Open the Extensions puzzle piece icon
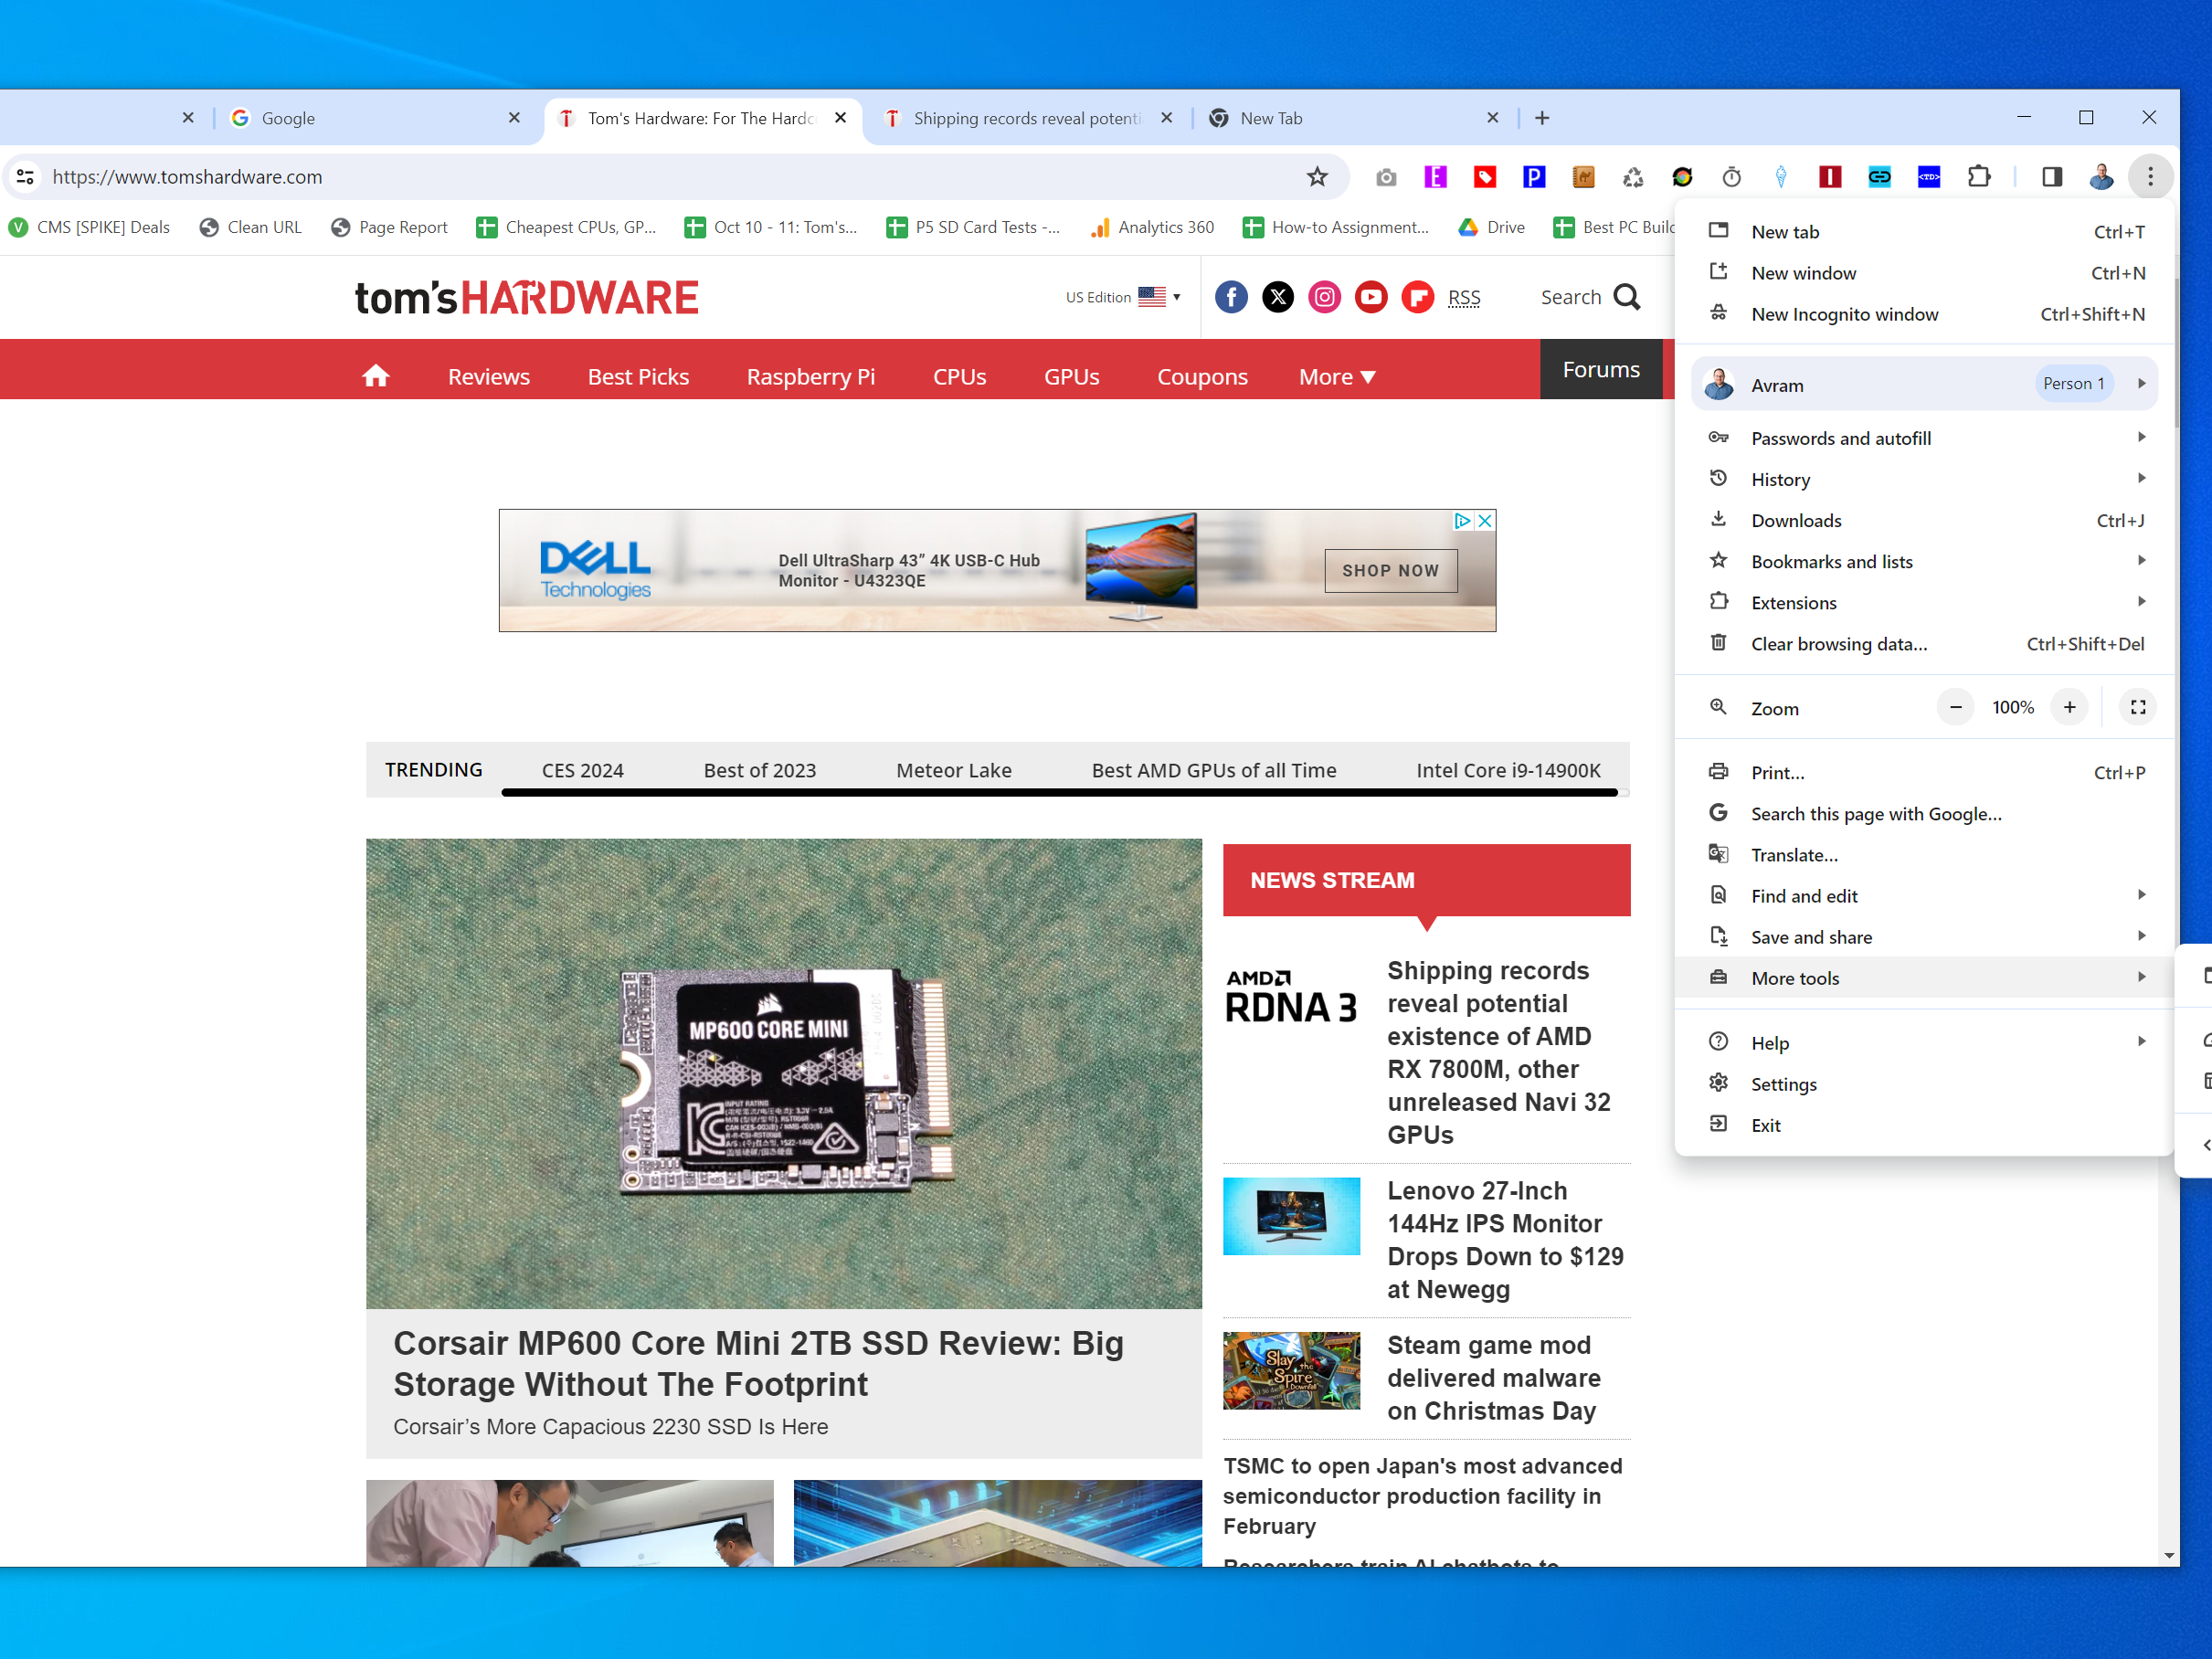2212x1659 pixels. tap(1978, 177)
